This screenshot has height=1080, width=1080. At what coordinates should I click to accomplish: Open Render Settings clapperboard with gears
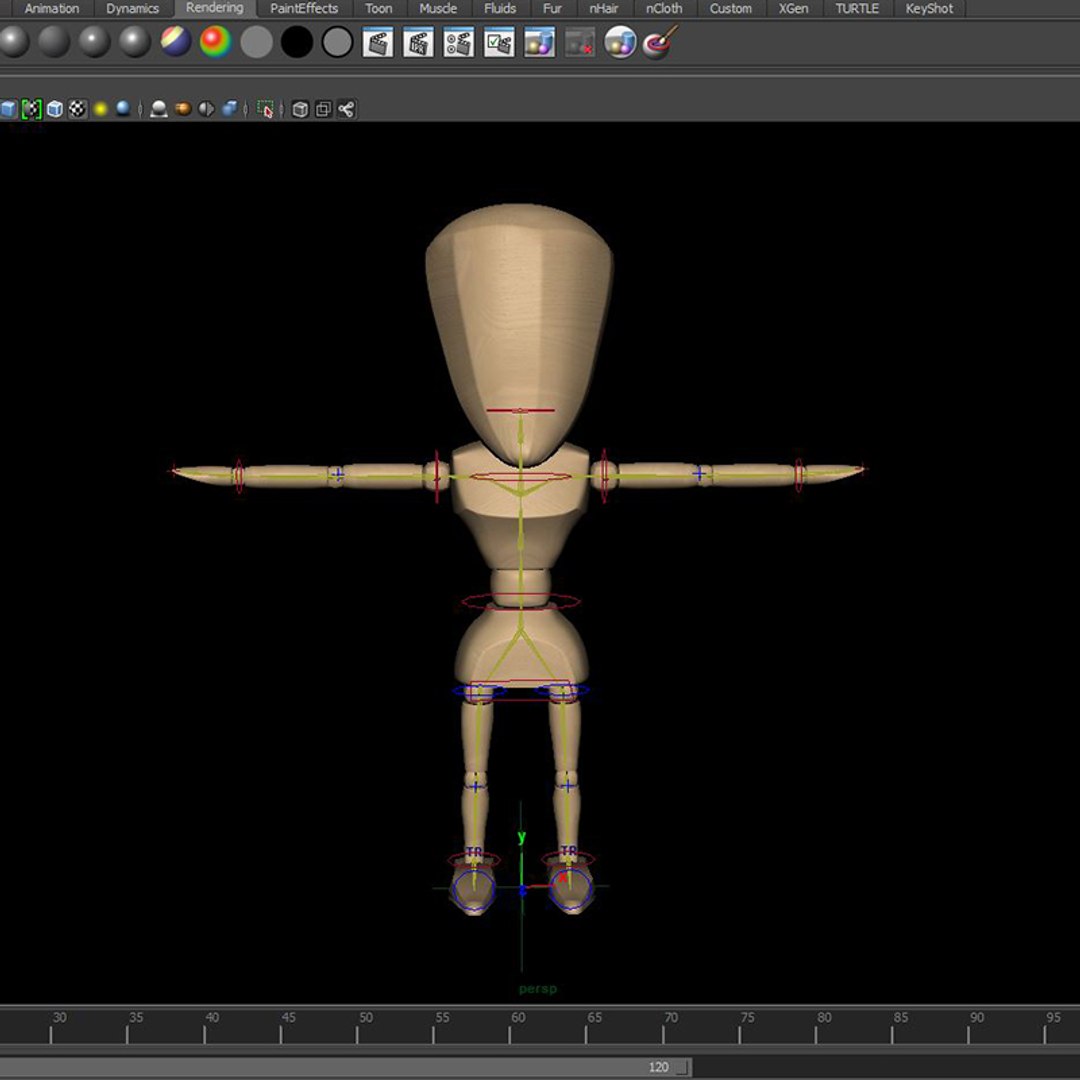[x=458, y=42]
